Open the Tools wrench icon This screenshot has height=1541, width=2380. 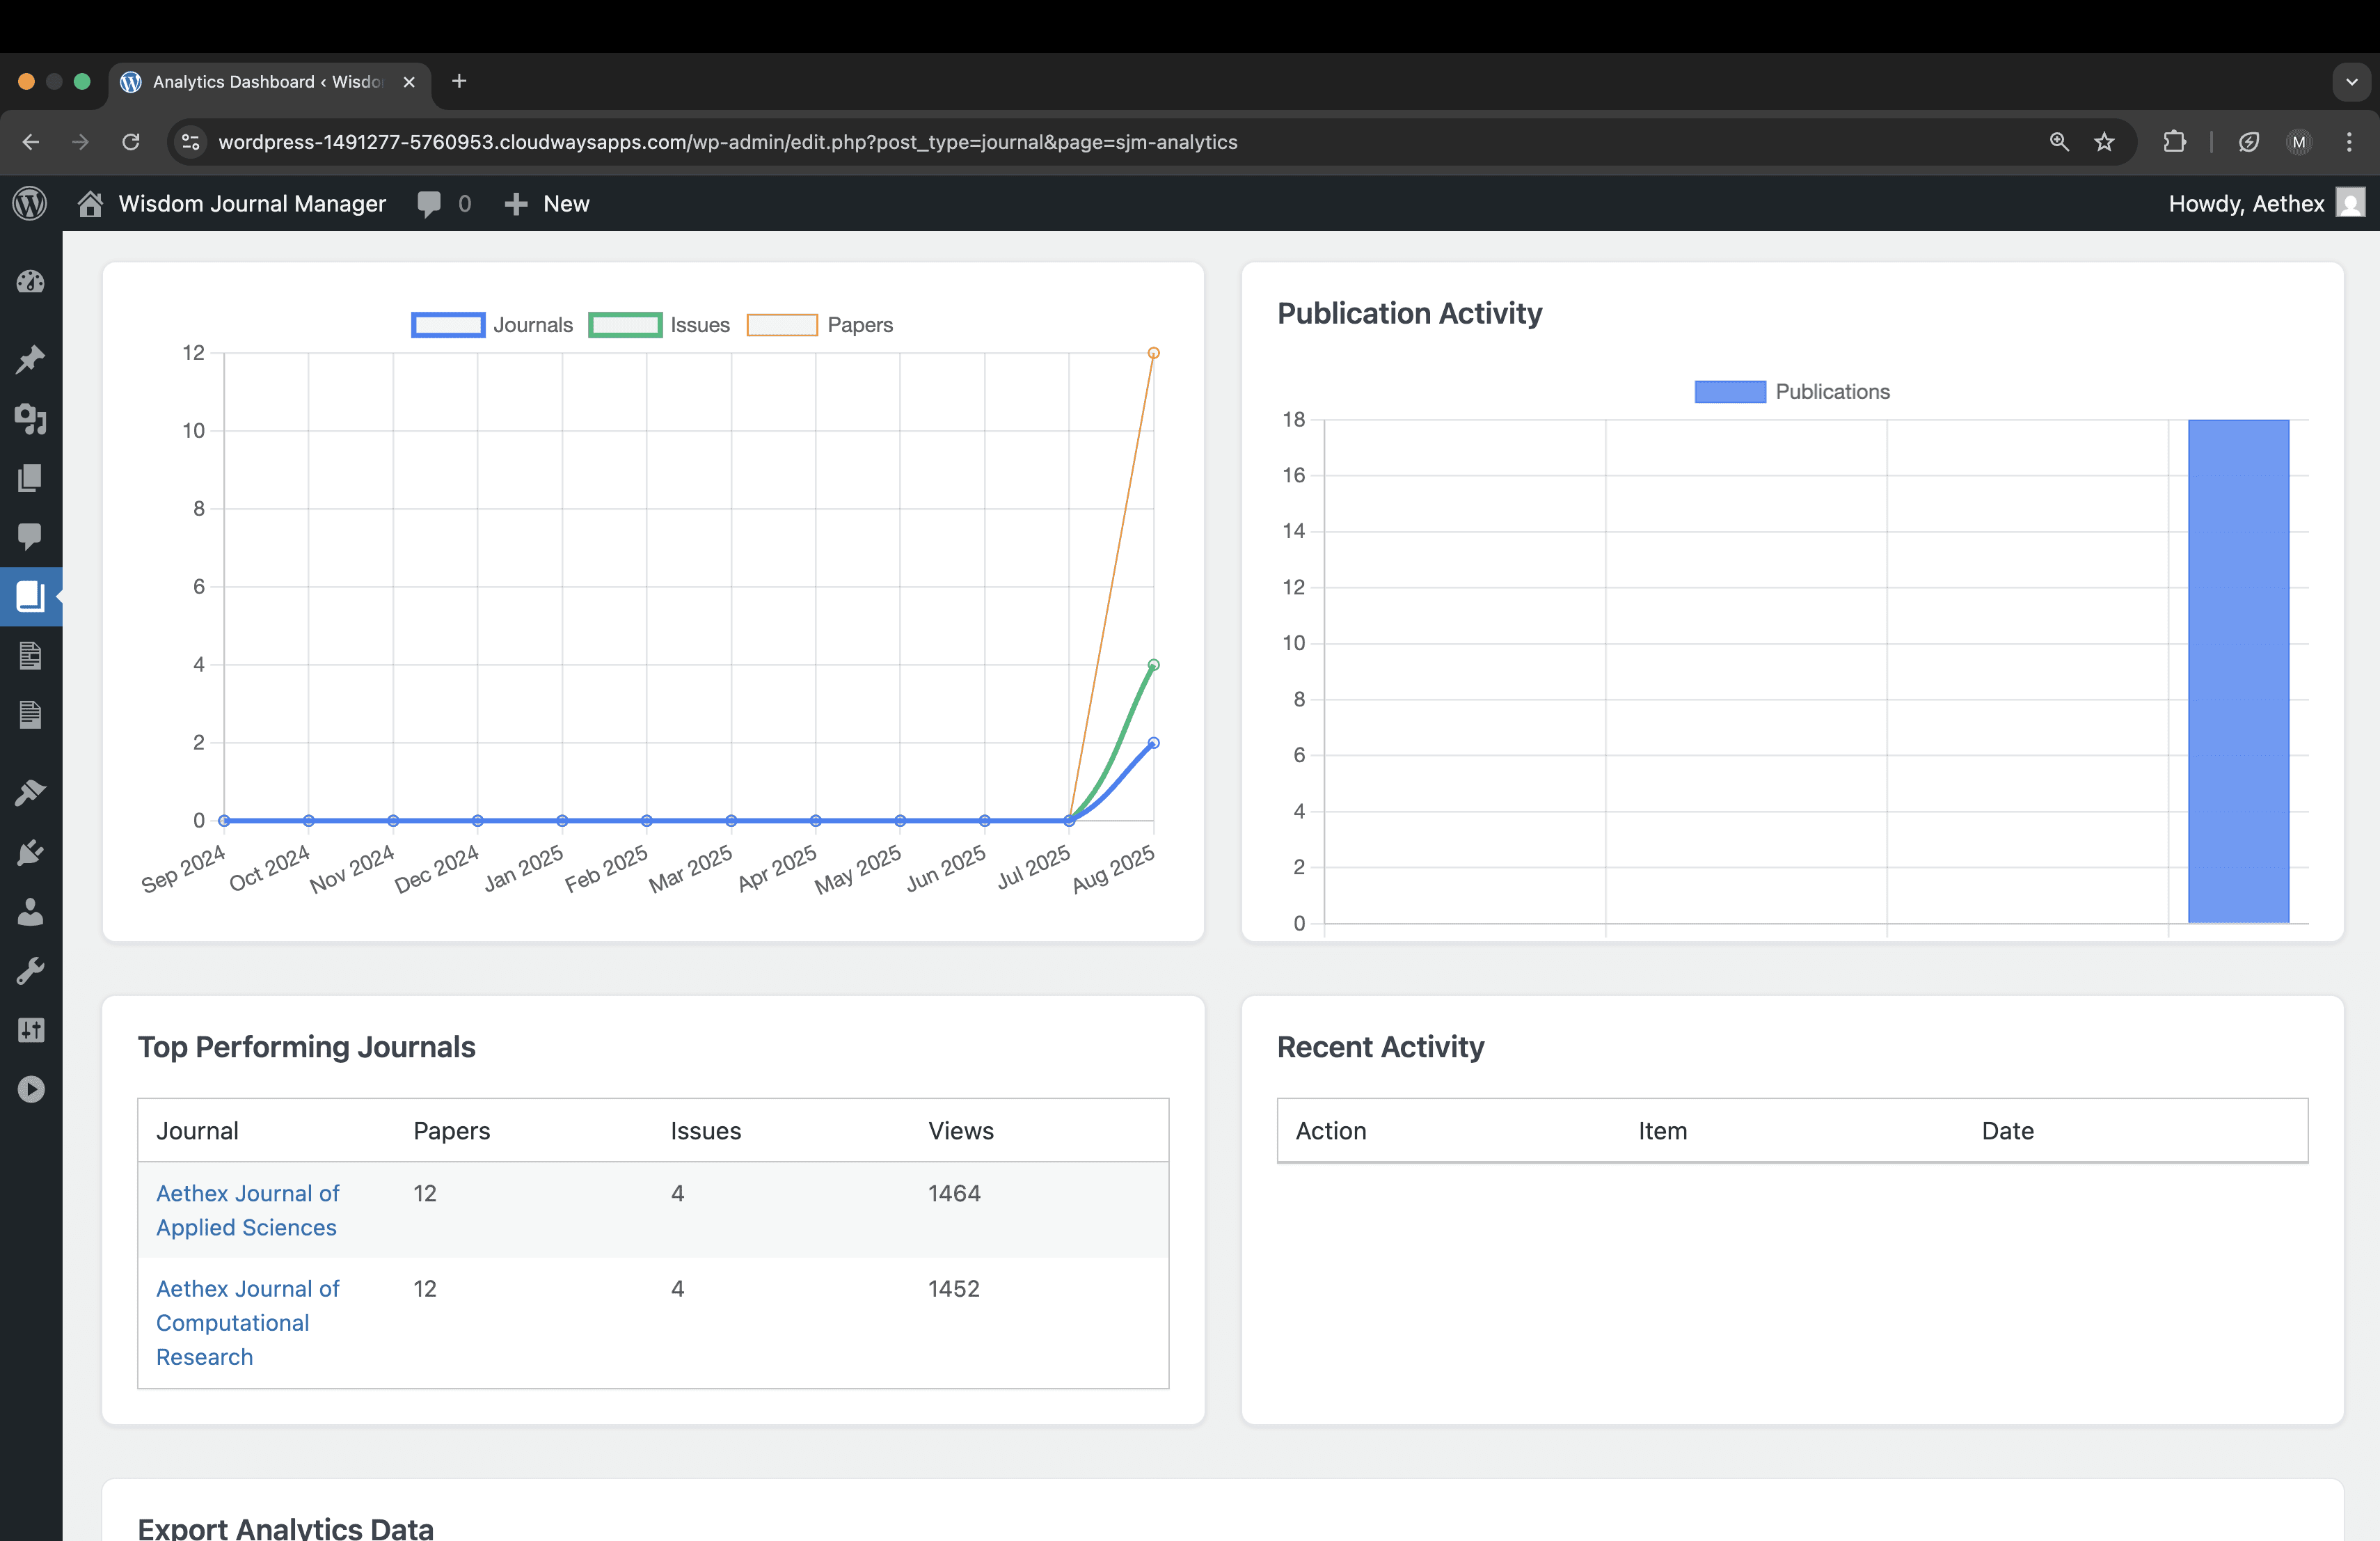30,971
